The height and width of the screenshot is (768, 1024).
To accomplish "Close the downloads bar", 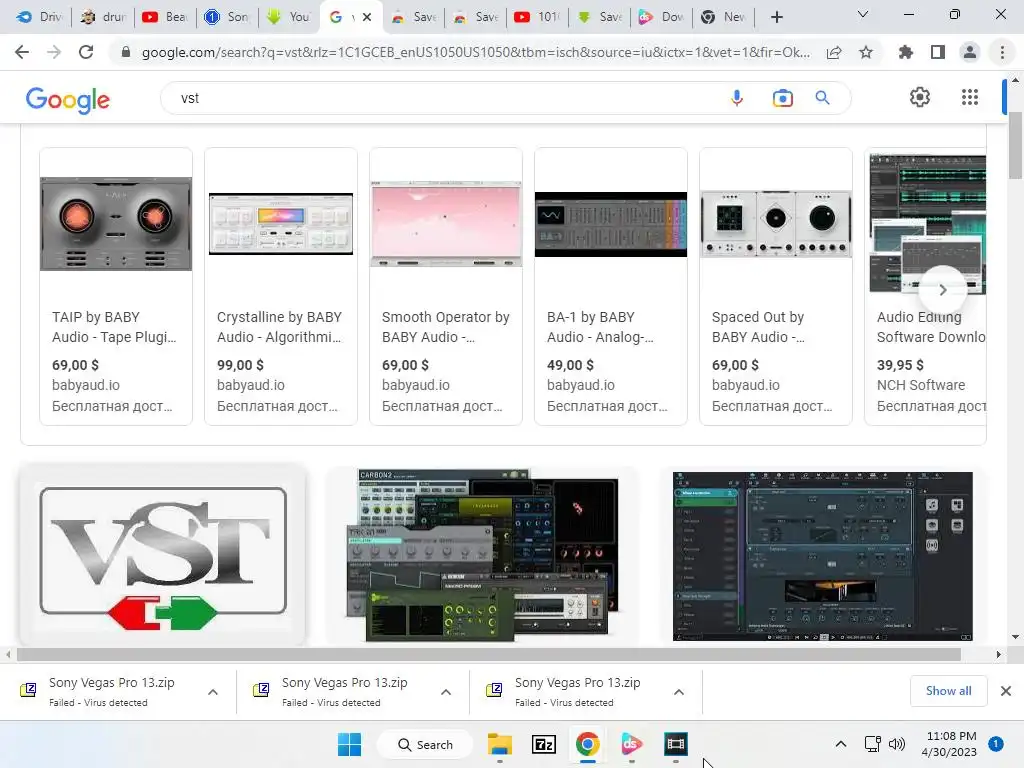I will [1006, 691].
